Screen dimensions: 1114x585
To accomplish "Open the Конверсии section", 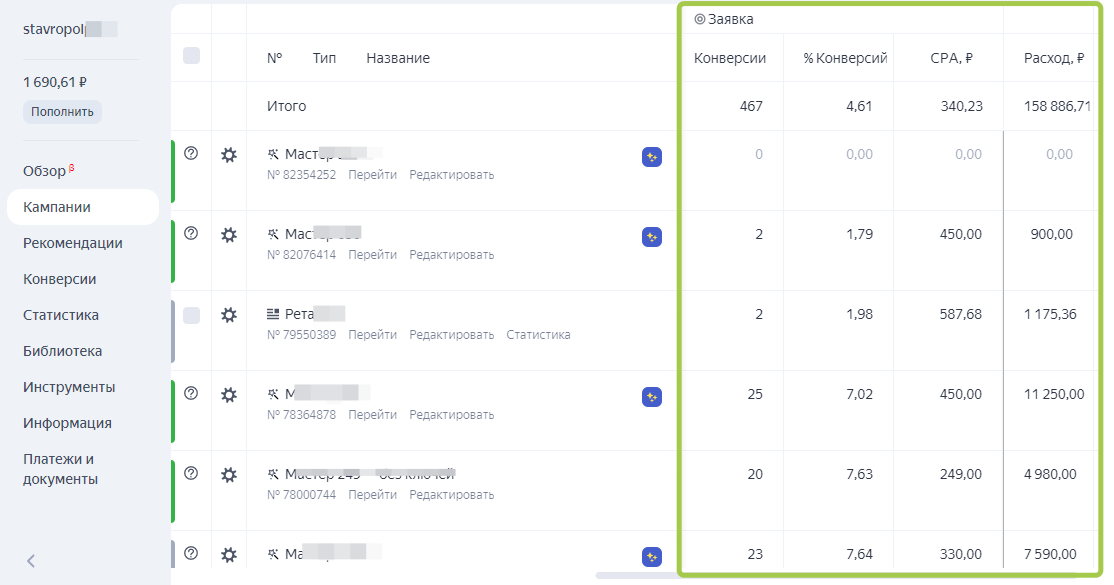I will (60, 279).
